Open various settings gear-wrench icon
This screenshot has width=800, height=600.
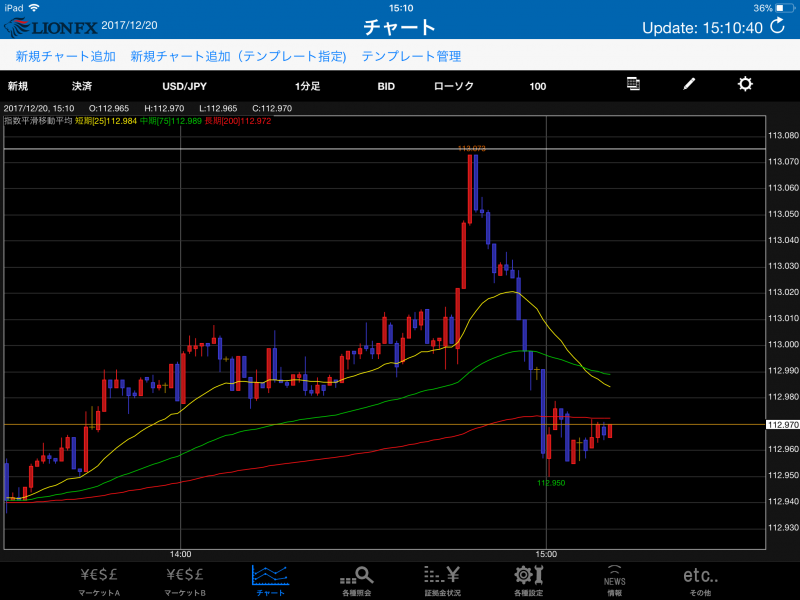tap(528, 580)
